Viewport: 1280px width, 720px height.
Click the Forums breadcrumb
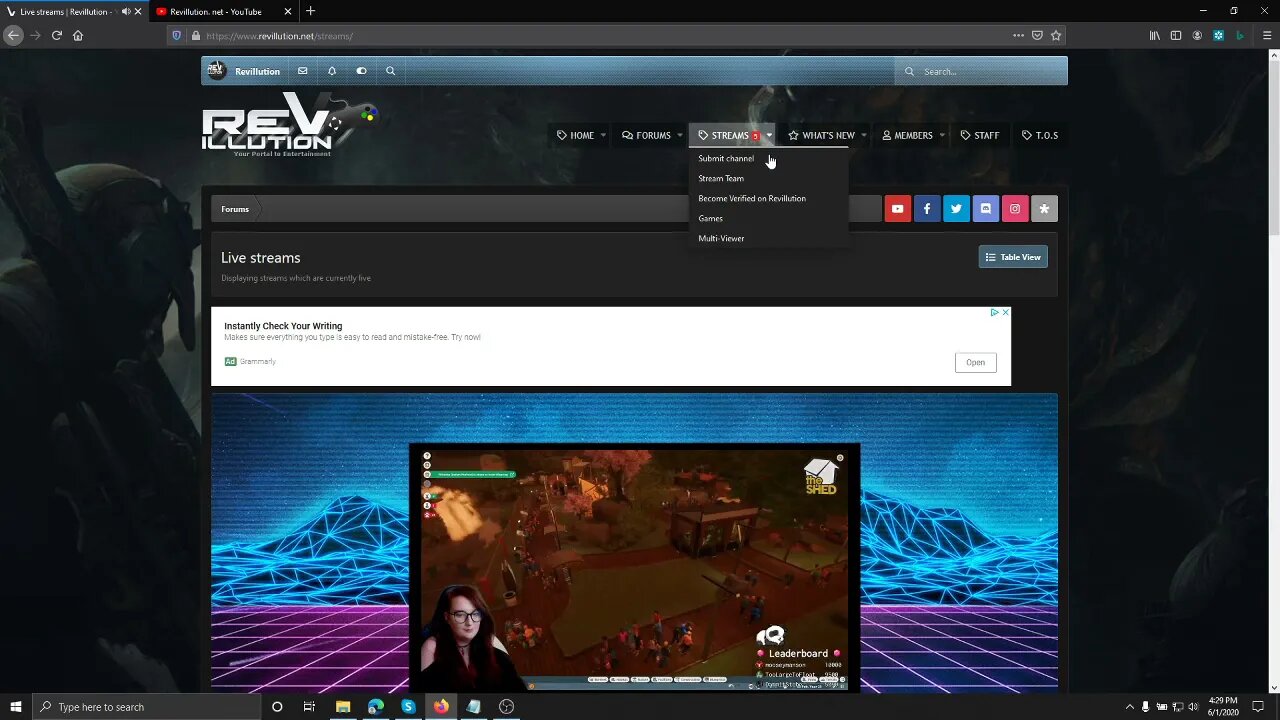[x=235, y=209]
